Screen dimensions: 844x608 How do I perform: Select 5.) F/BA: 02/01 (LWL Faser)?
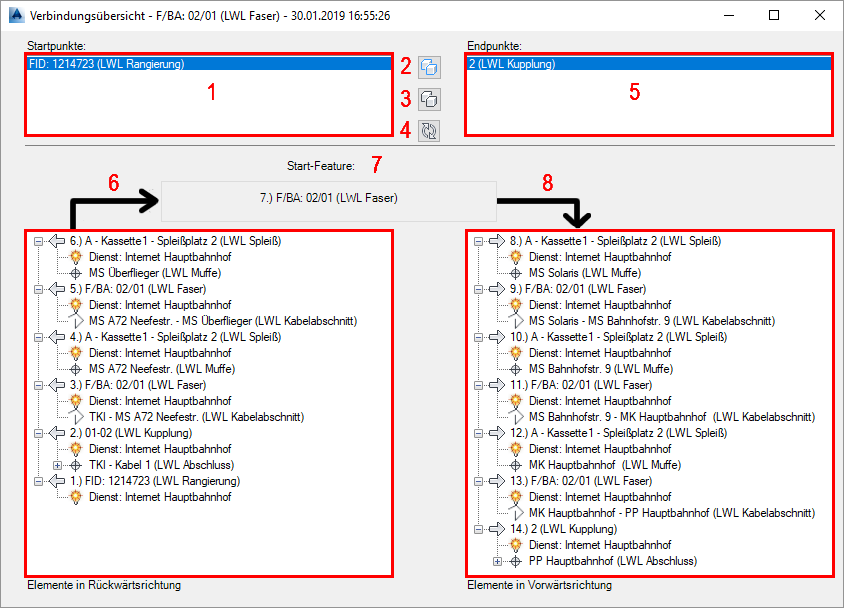tap(138, 289)
